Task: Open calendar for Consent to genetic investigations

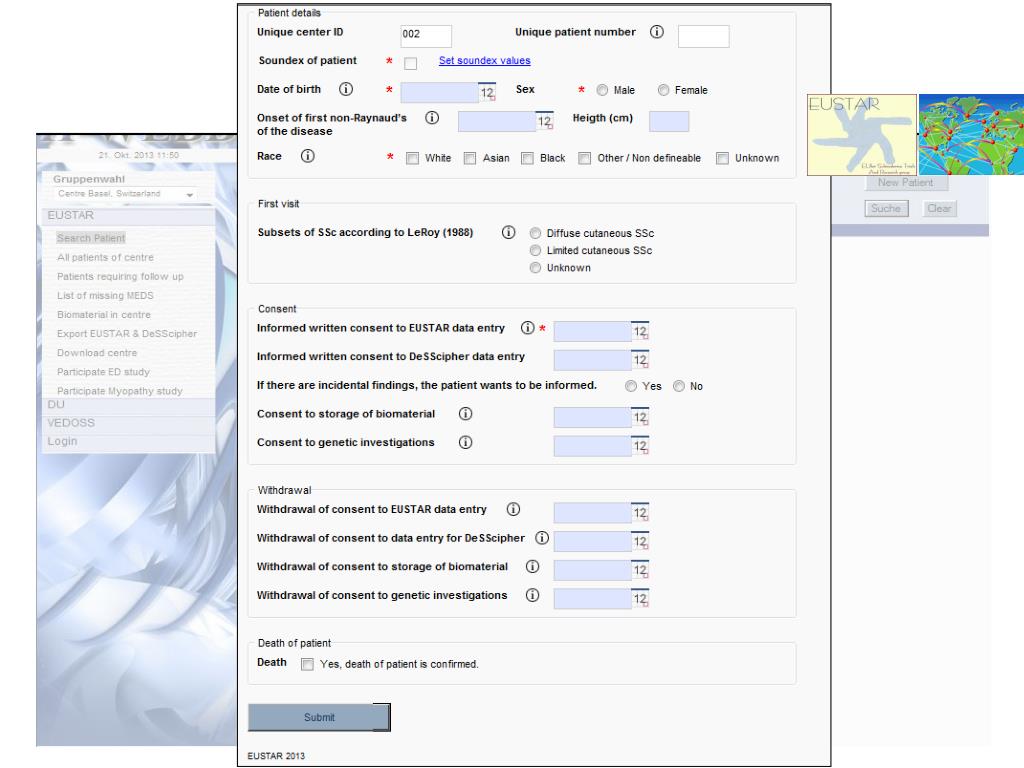Action: point(640,446)
